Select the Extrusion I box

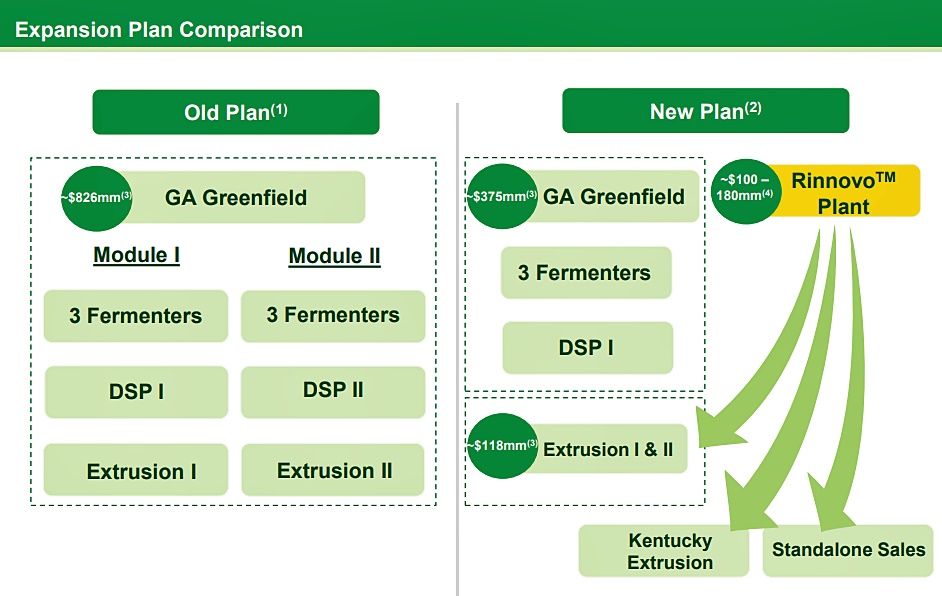(136, 470)
